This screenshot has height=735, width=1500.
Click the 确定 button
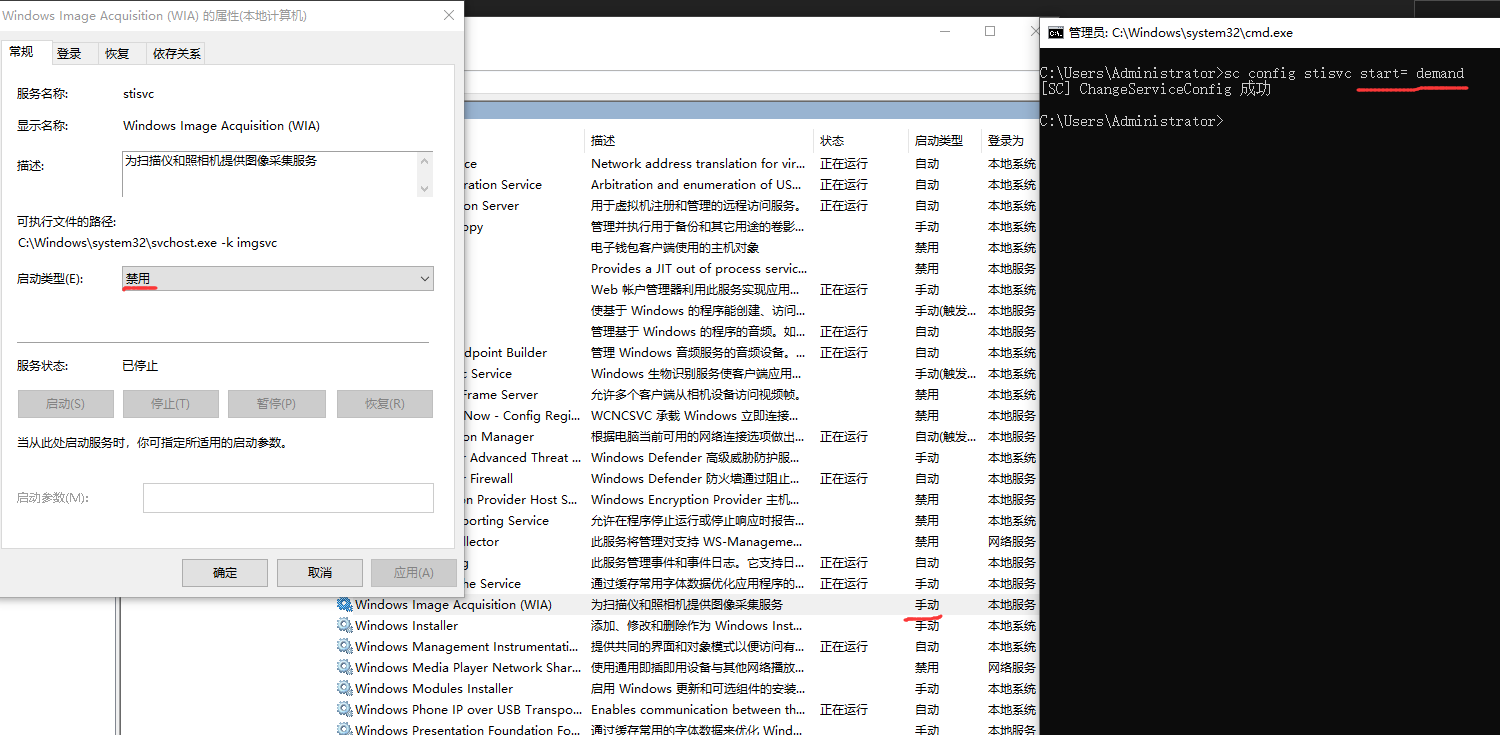[x=225, y=573]
